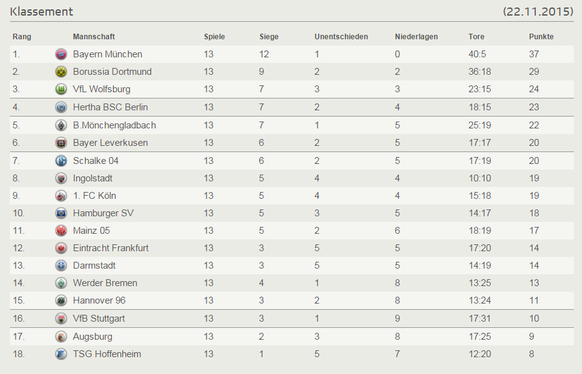
Task: Select the Siege column header
Action: pos(269,37)
